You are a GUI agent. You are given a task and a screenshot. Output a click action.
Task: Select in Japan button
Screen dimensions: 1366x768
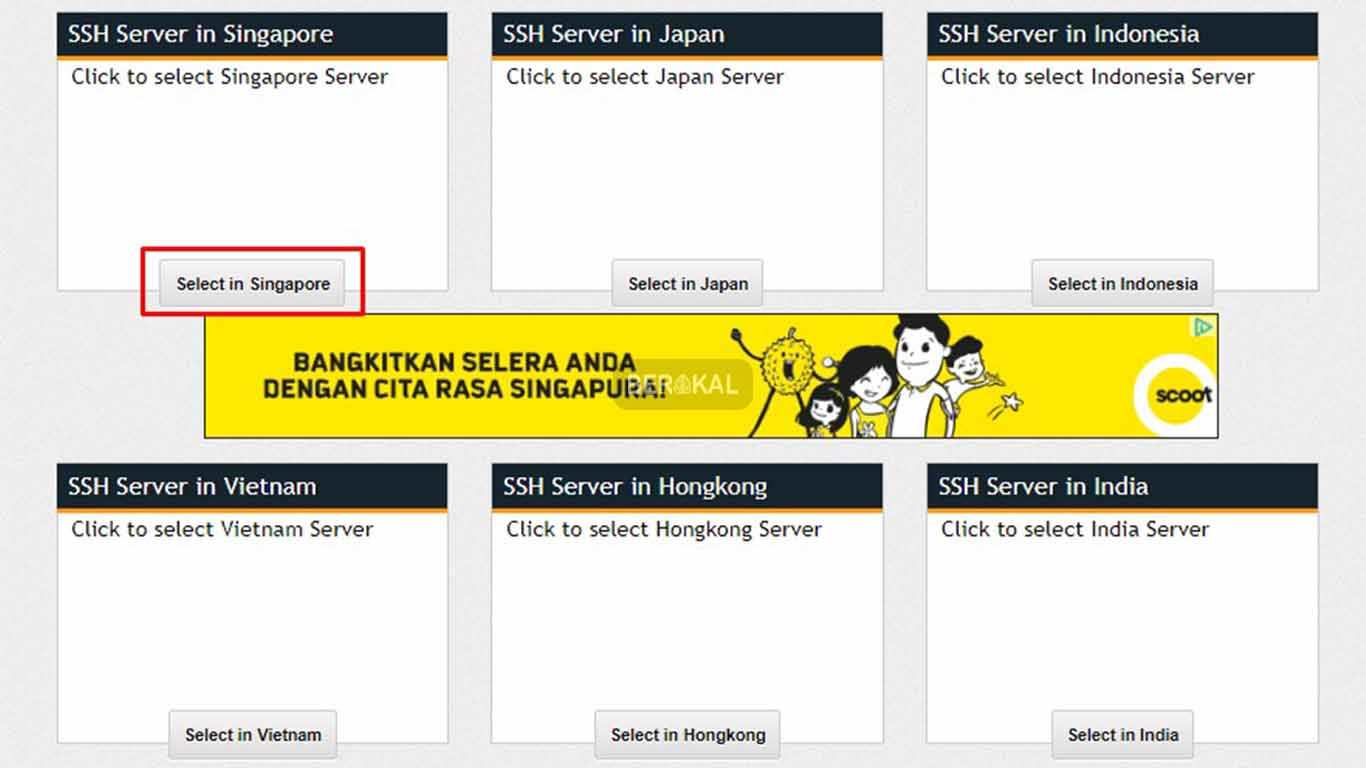[x=687, y=283]
